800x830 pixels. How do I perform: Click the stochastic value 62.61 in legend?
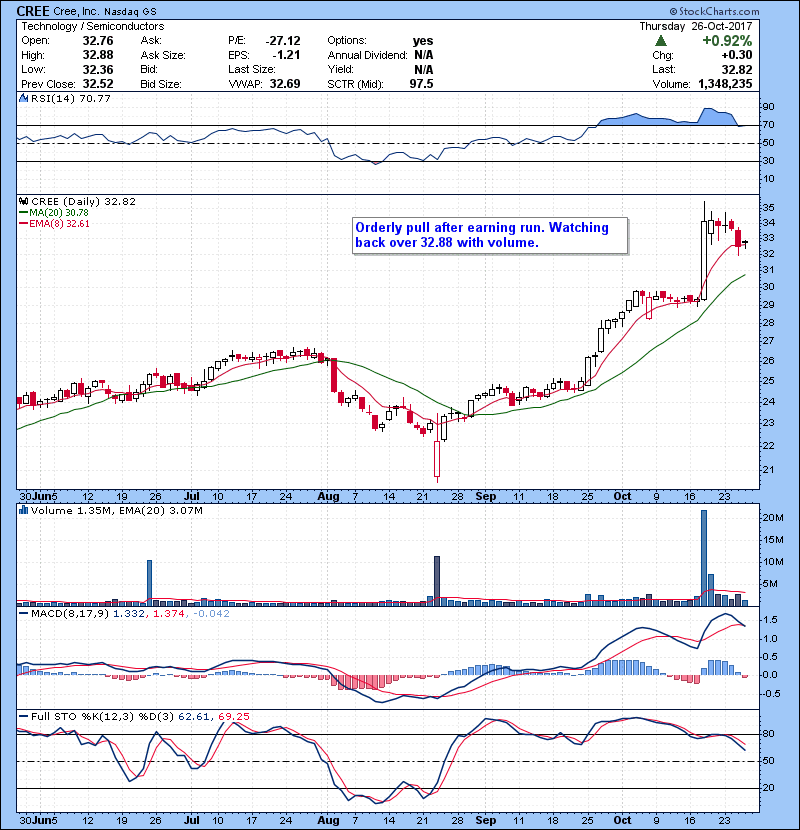(x=194, y=717)
